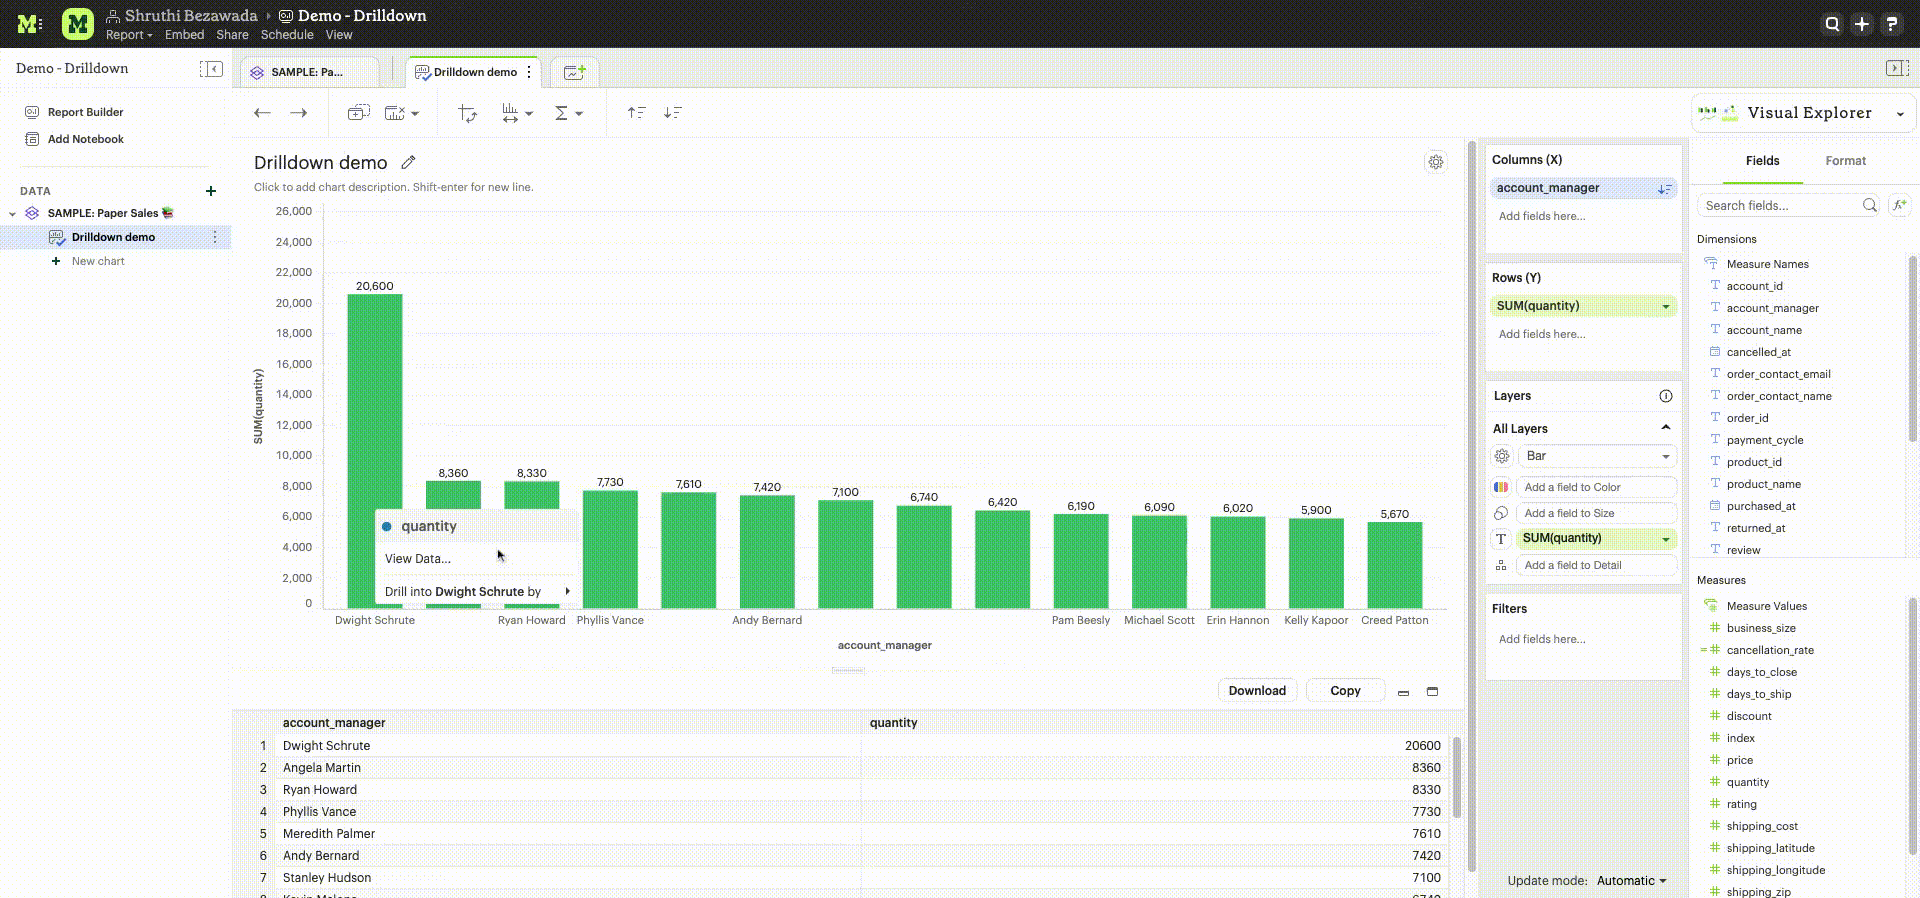The height and width of the screenshot is (898, 1920).
Task: Sort chart ascending using toolbar icon
Action: [636, 113]
